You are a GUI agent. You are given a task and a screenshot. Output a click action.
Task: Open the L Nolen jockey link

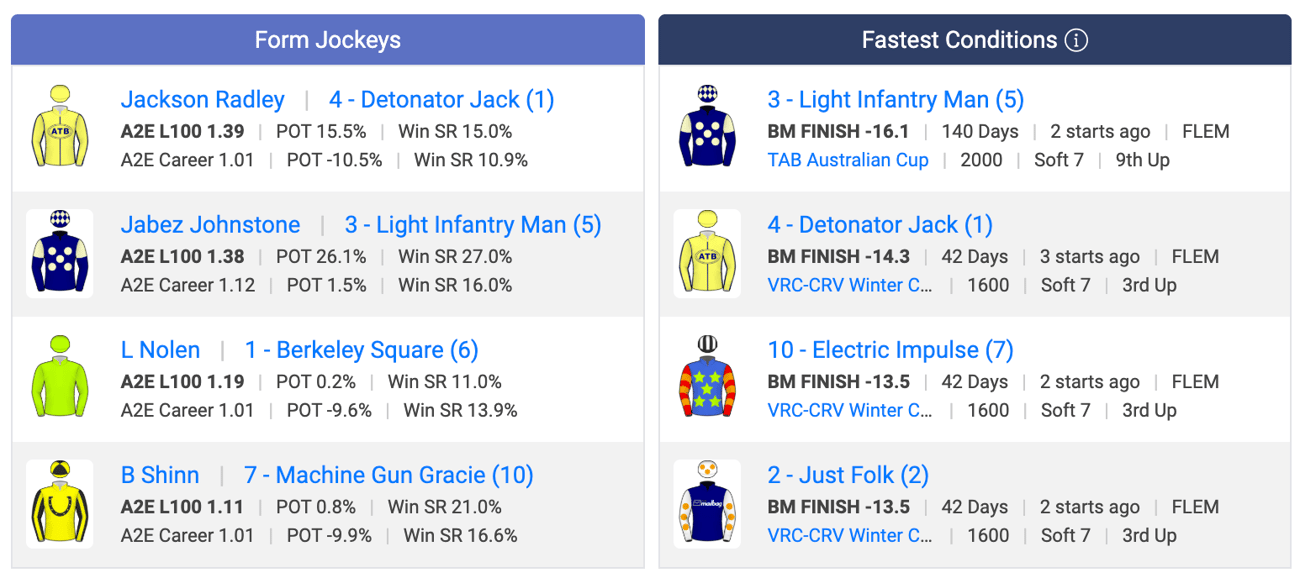(x=160, y=350)
